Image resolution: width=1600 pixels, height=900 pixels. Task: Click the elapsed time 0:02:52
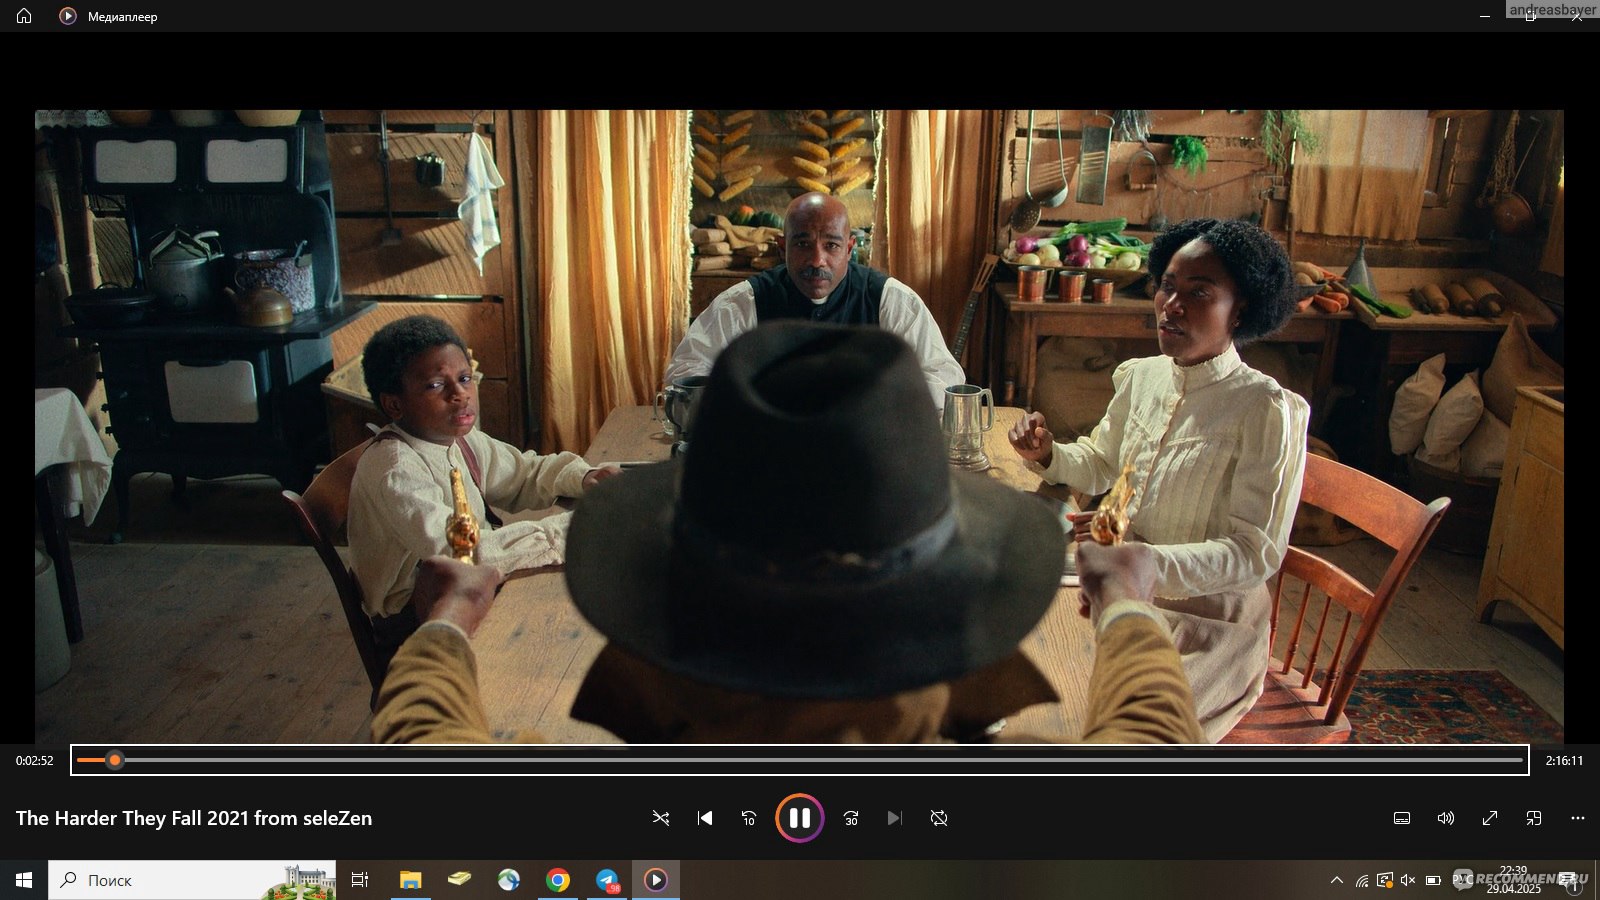35,761
